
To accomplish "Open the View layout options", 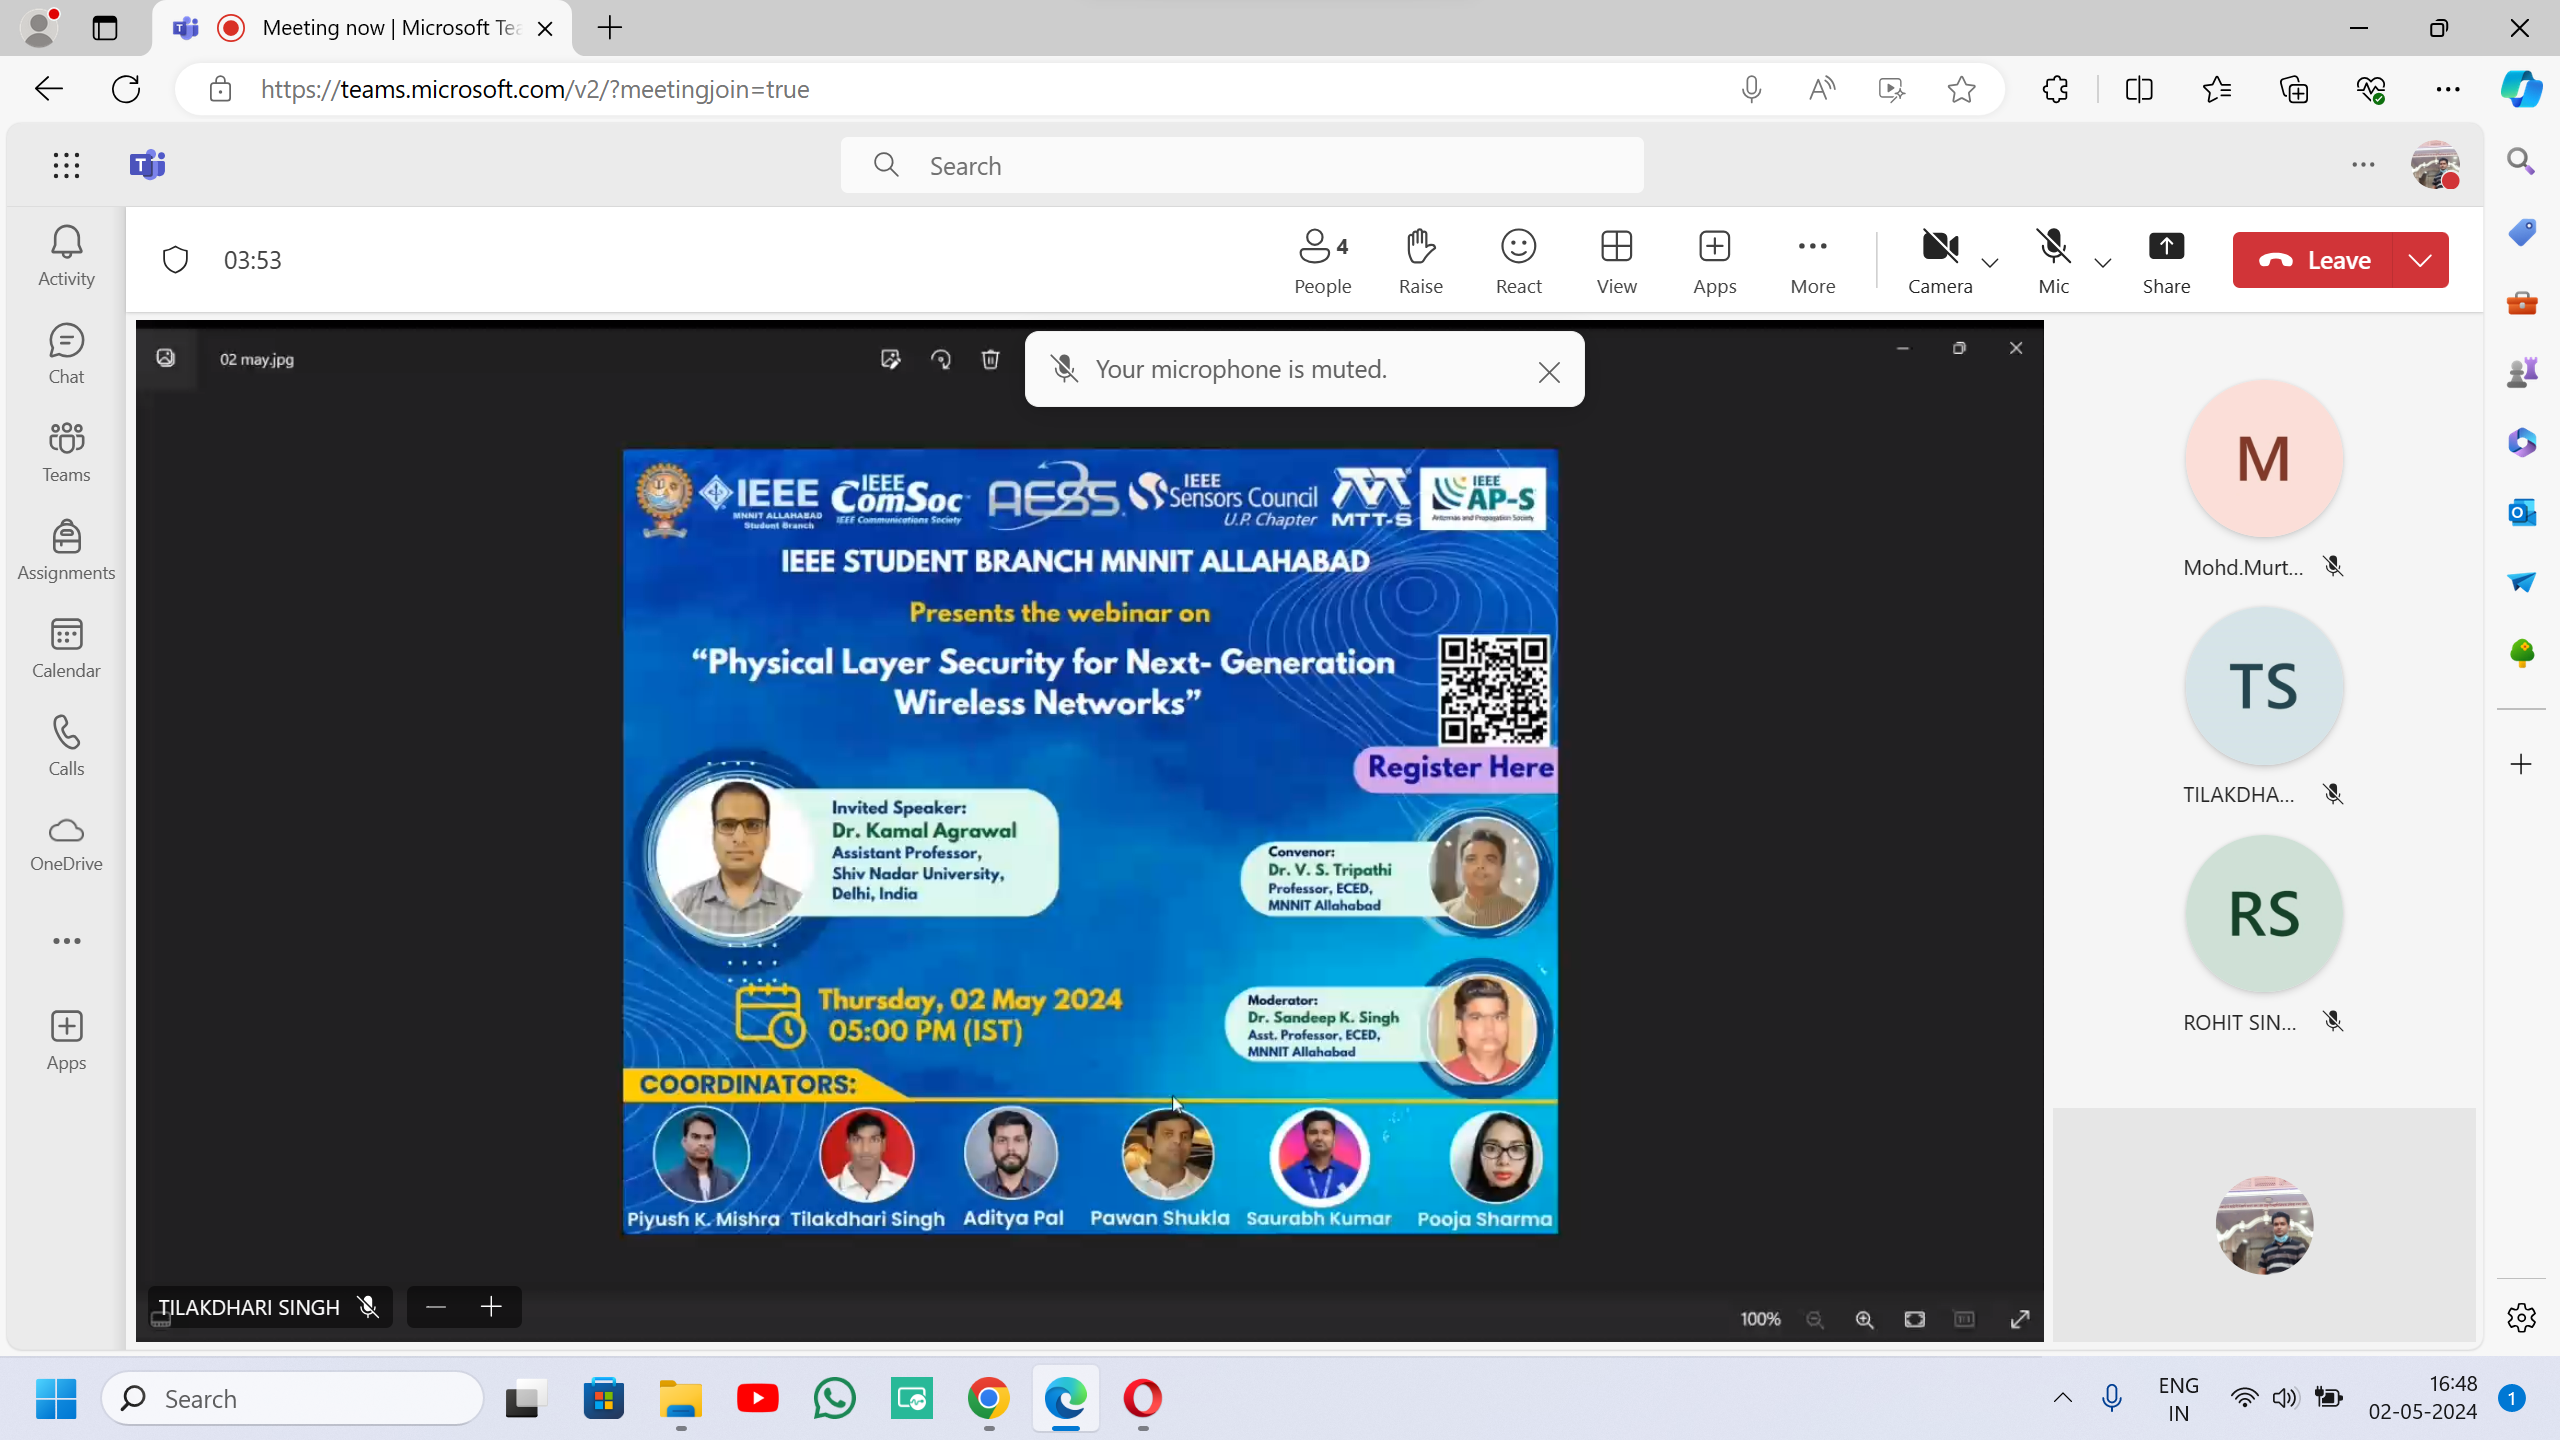I will click(x=1616, y=260).
